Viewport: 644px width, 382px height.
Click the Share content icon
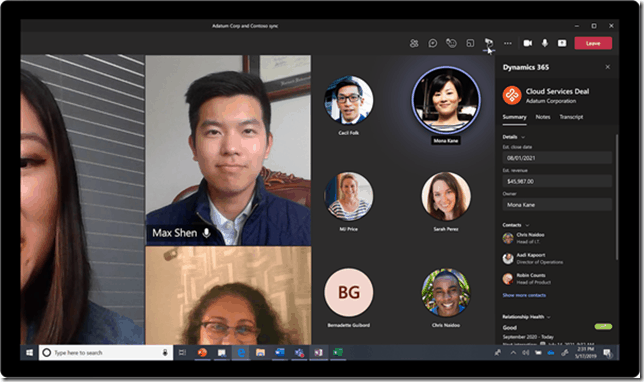pyautogui.click(x=562, y=43)
